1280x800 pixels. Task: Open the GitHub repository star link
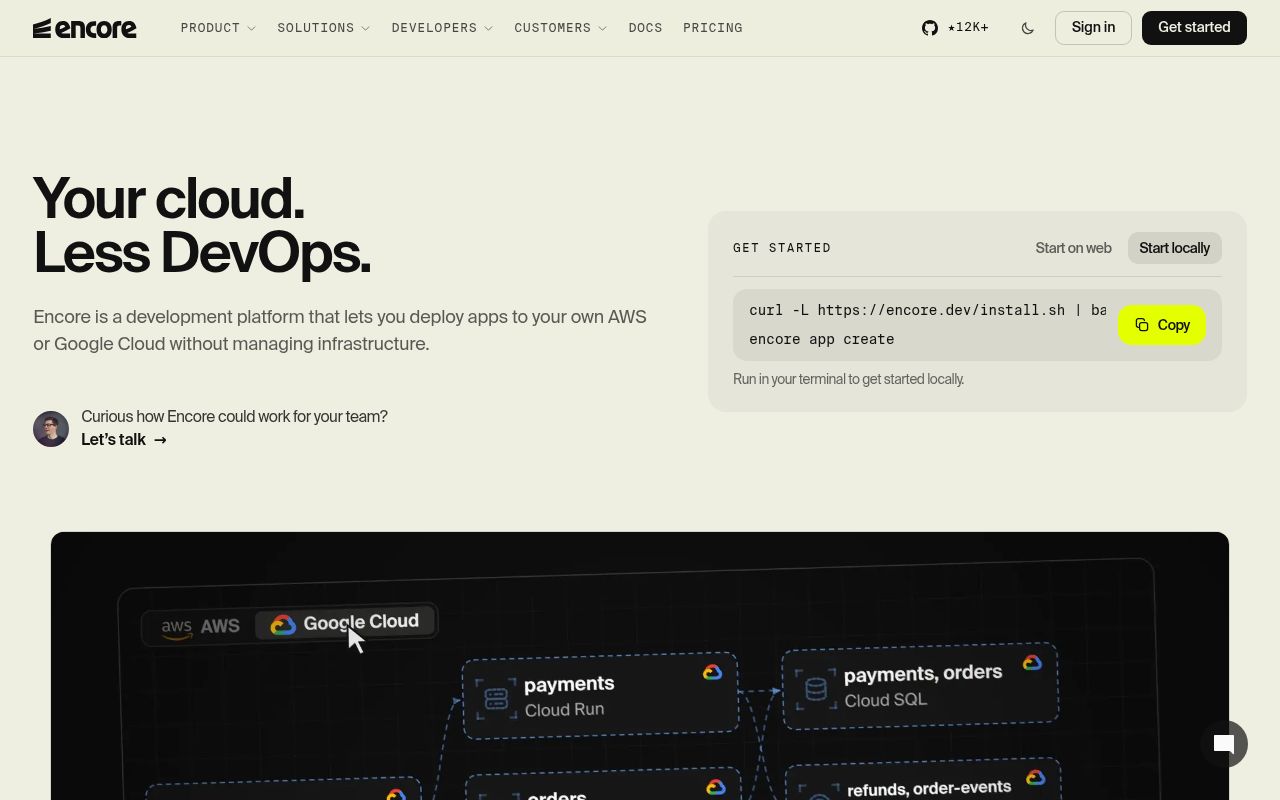955,28
